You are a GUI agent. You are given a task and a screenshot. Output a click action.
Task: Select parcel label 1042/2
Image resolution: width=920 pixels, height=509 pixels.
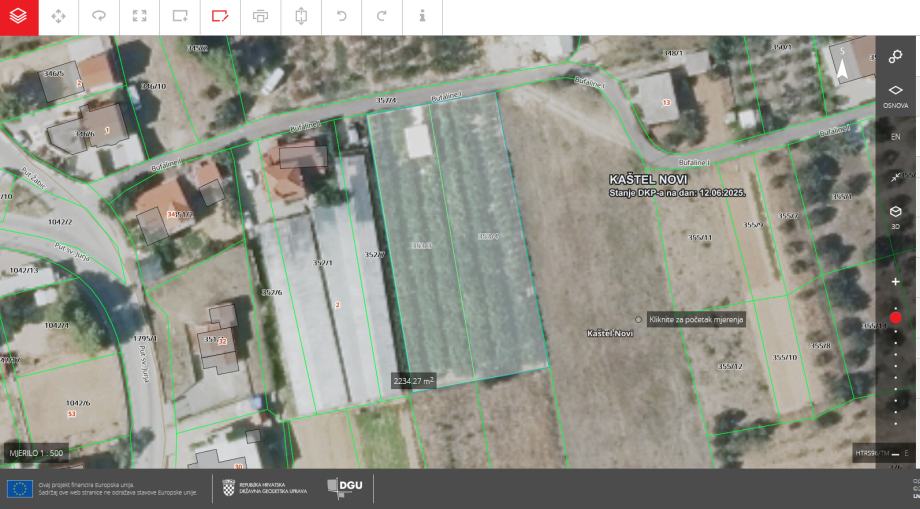[x=60, y=222]
